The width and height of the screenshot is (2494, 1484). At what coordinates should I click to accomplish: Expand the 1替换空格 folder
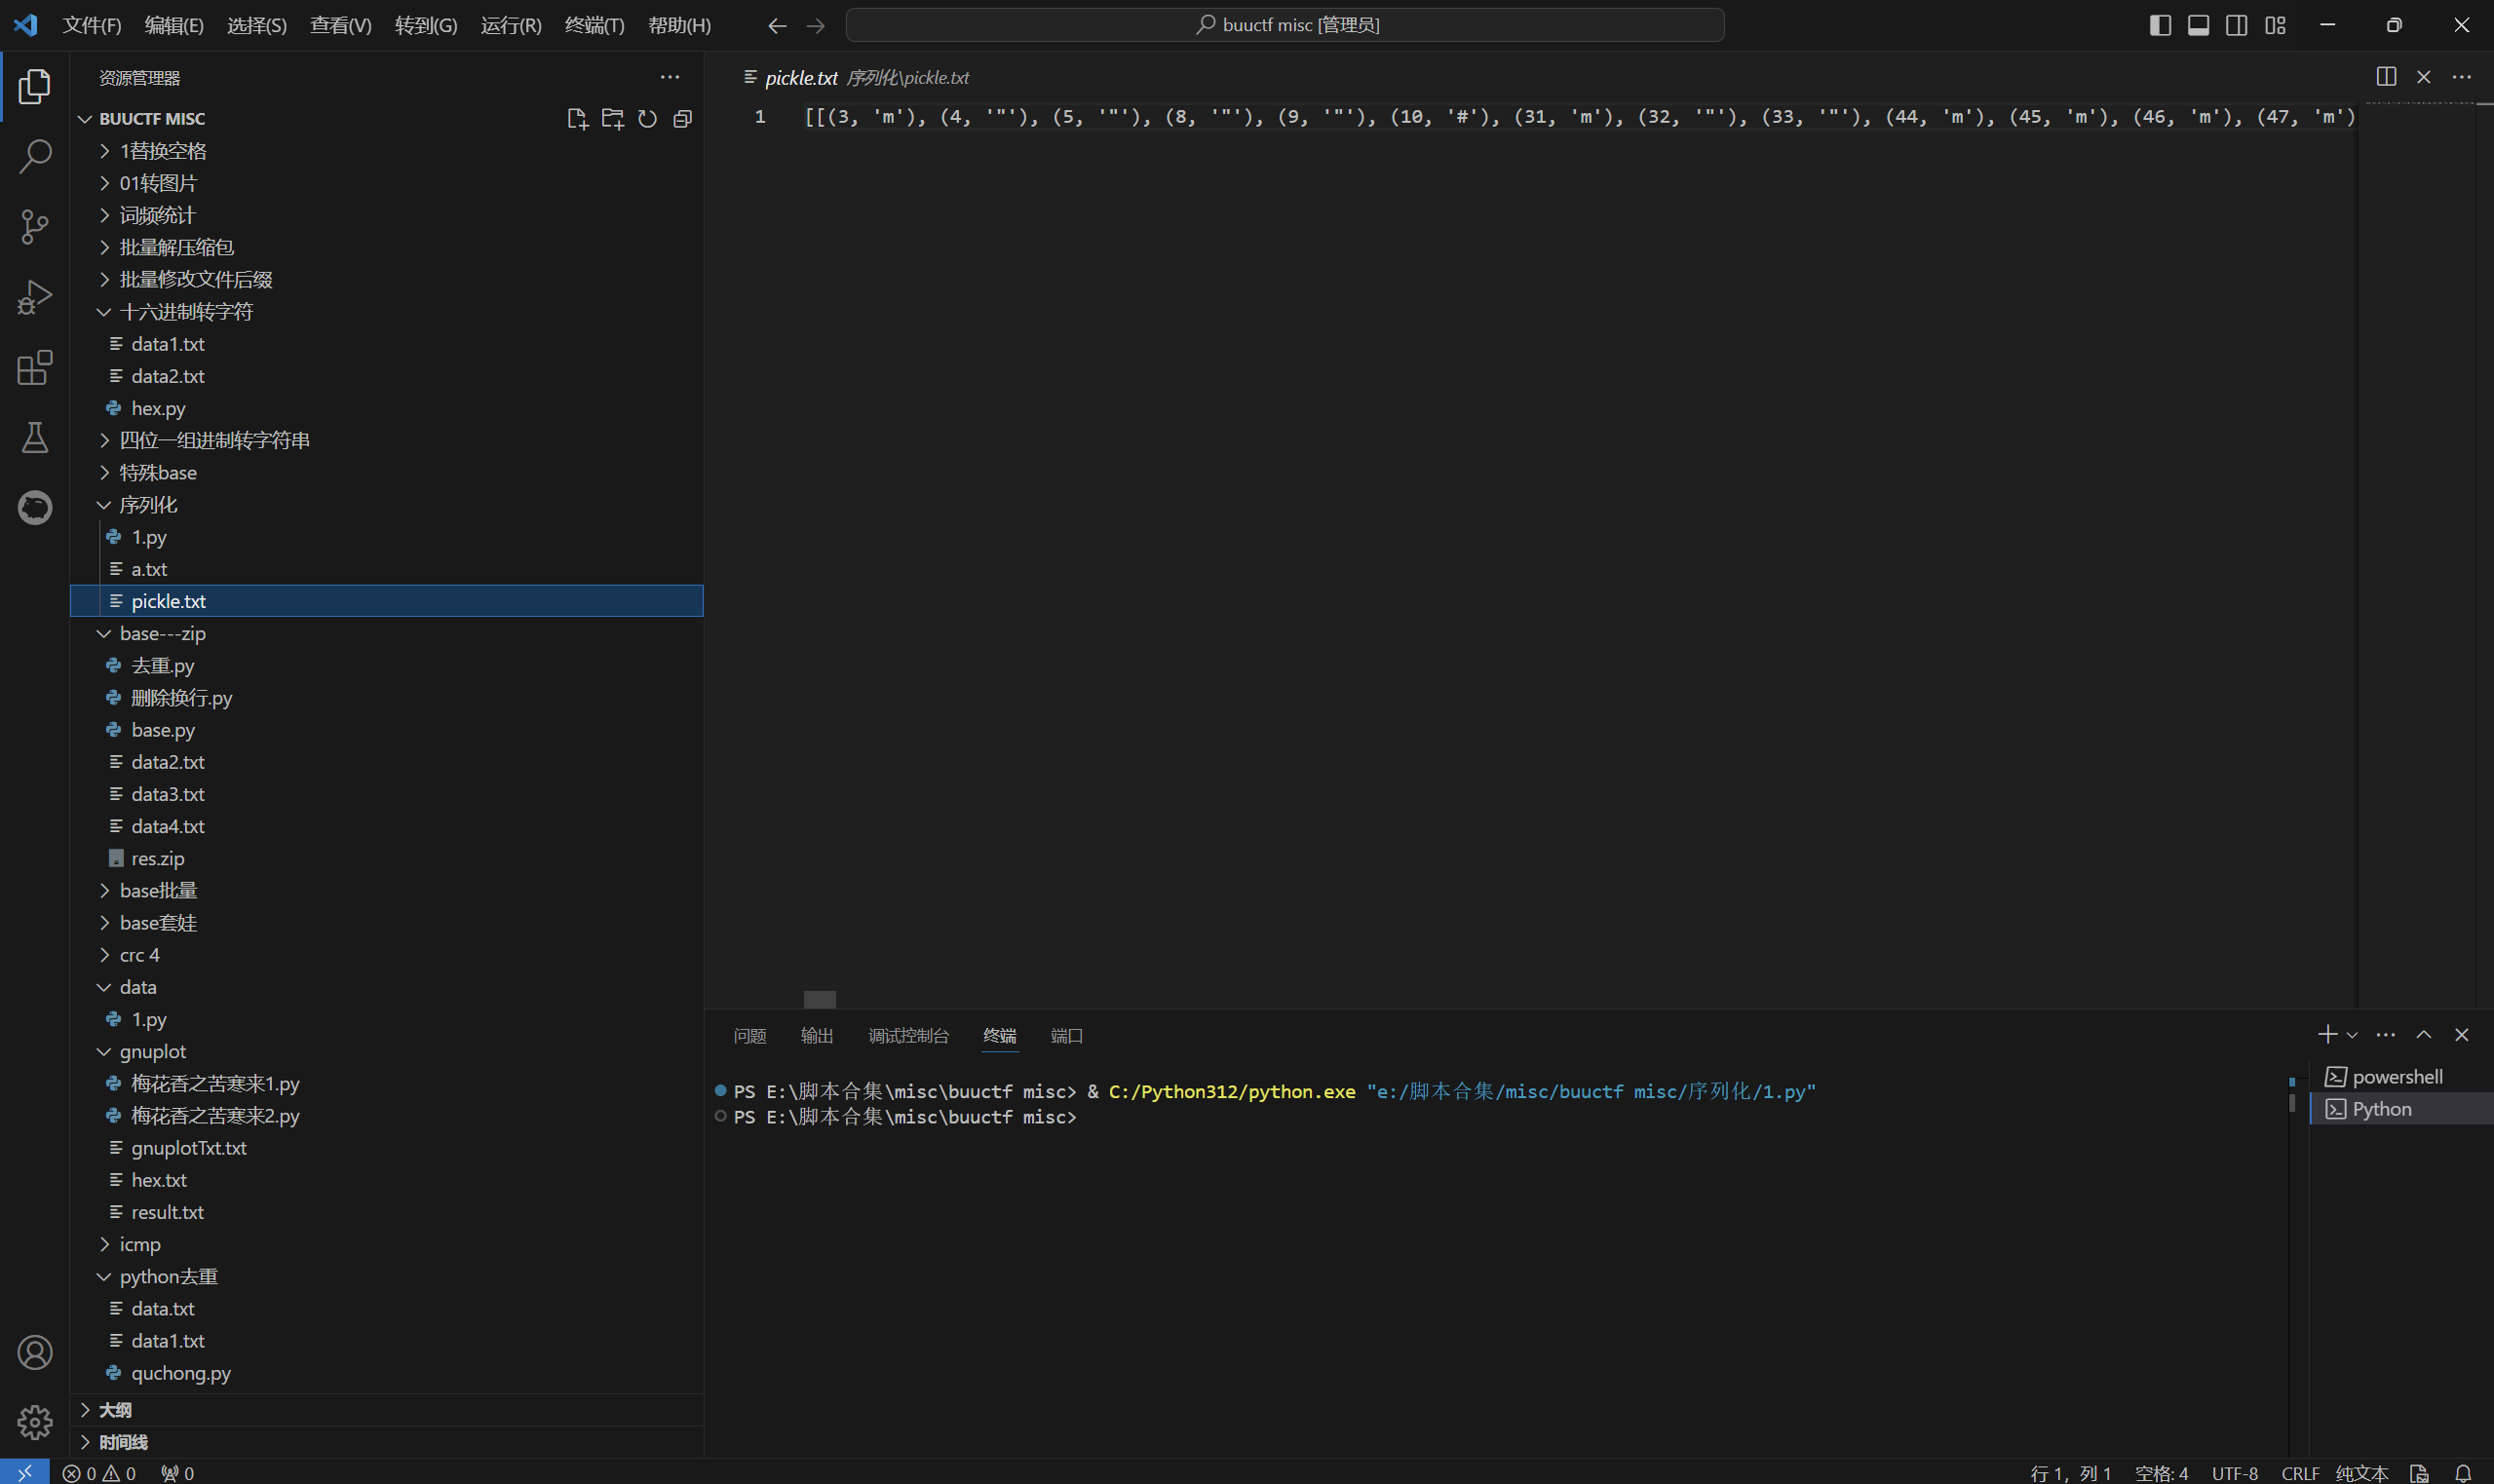[386, 151]
